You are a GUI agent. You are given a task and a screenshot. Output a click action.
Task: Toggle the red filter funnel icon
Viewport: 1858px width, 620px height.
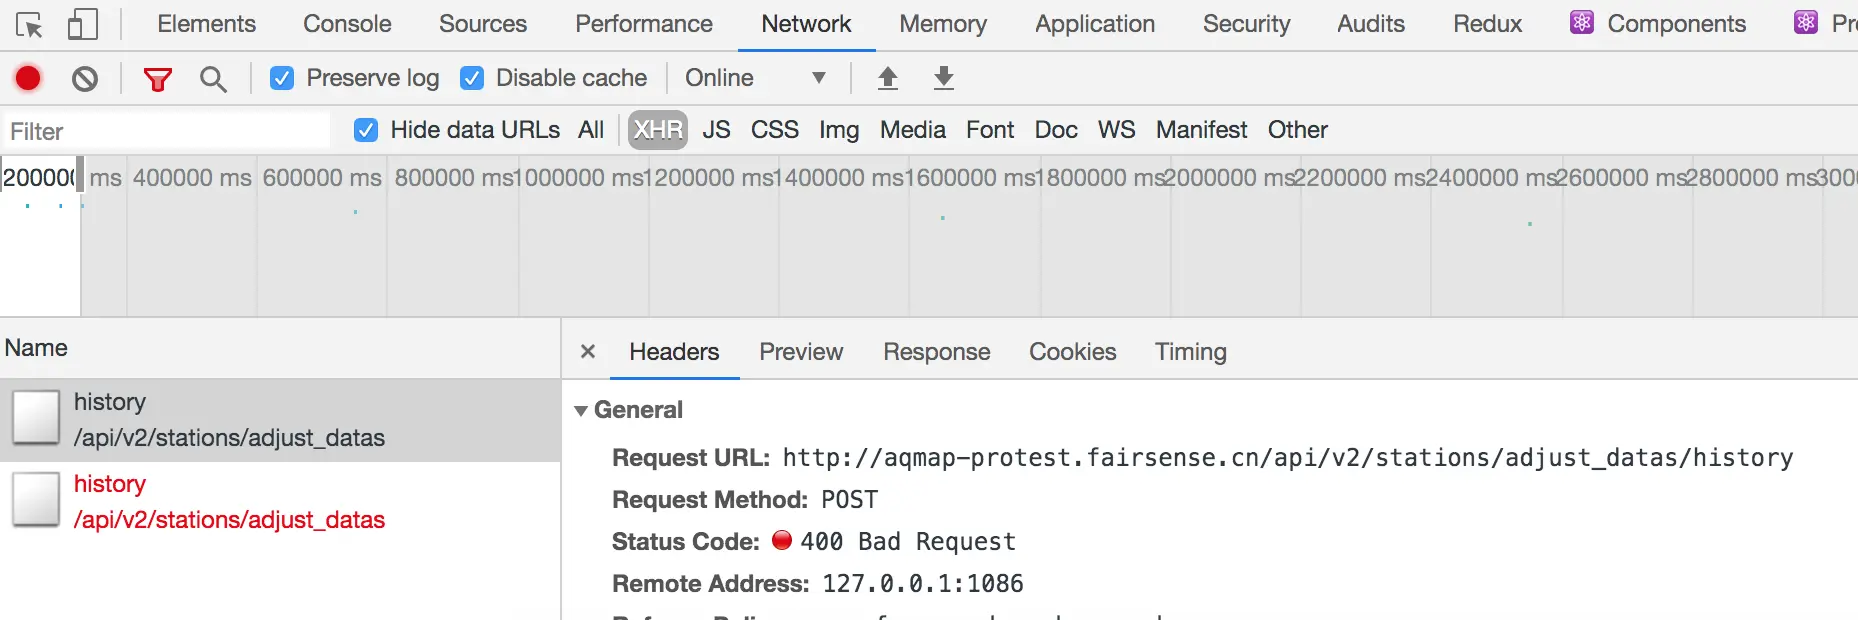[157, 79]
